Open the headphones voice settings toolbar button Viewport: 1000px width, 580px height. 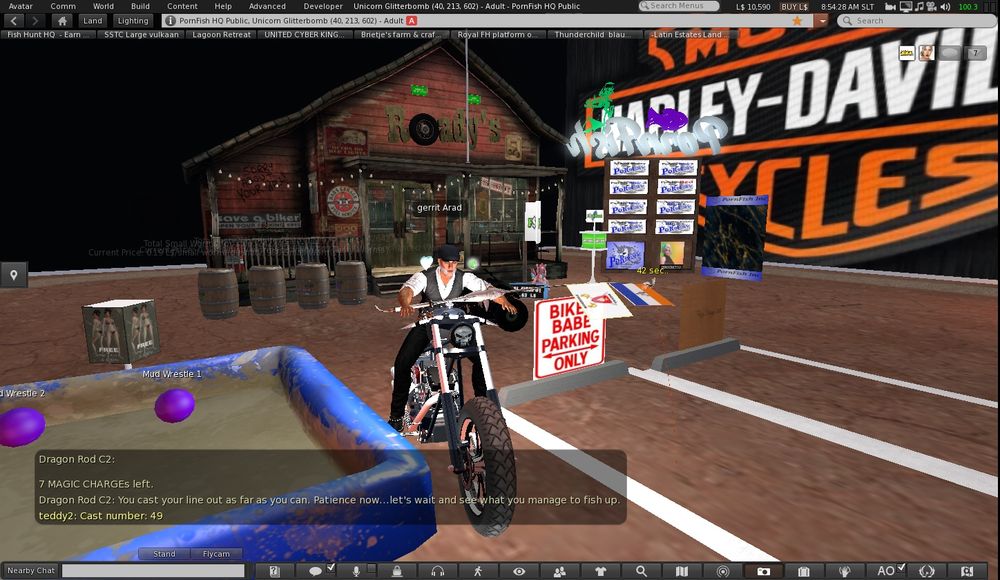[438, 571]
